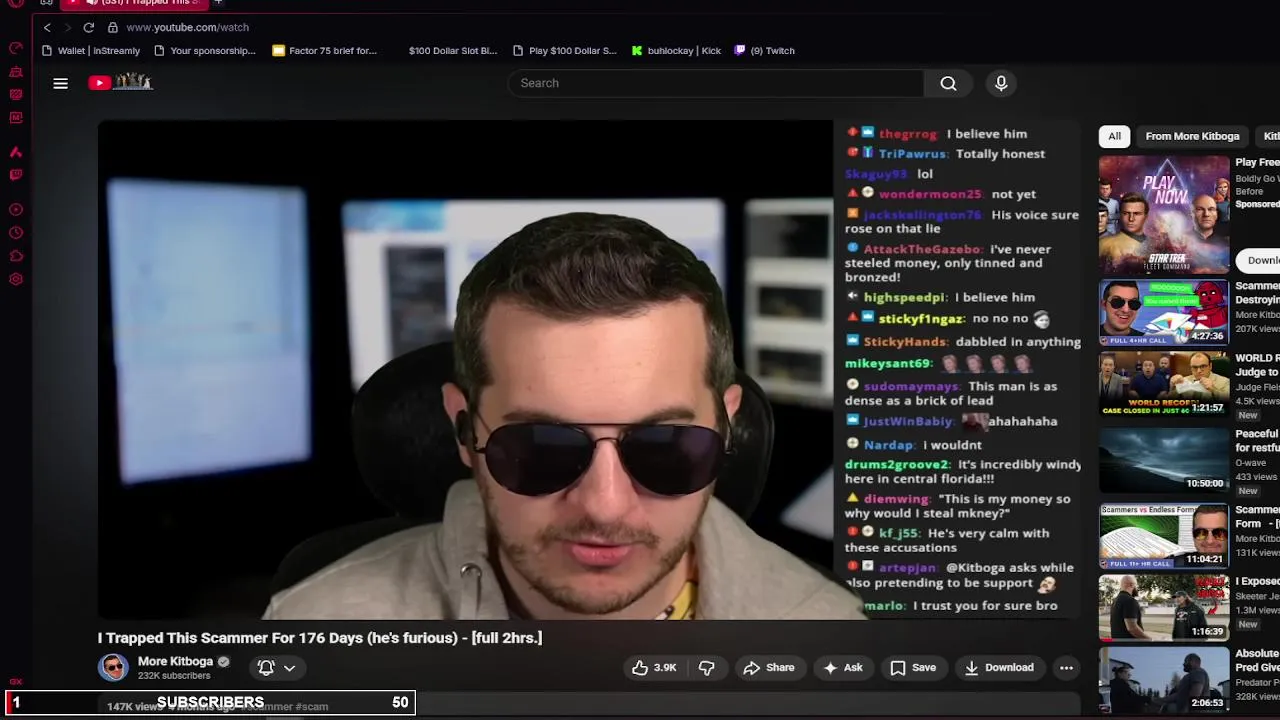Ask about this video
Screen dimensions: 1280x720
[842, 667]
